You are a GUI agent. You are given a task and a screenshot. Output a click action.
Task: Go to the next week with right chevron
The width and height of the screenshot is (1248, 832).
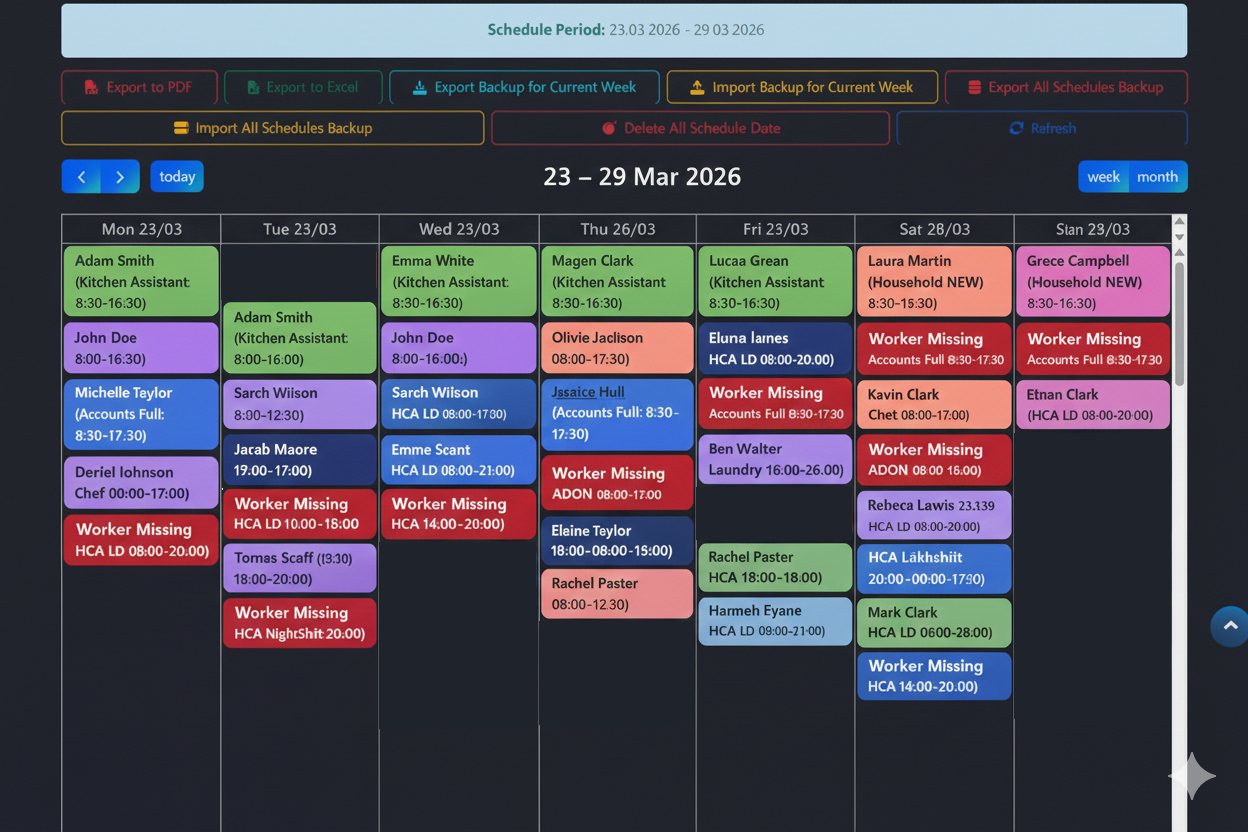[x=120, y=177]
